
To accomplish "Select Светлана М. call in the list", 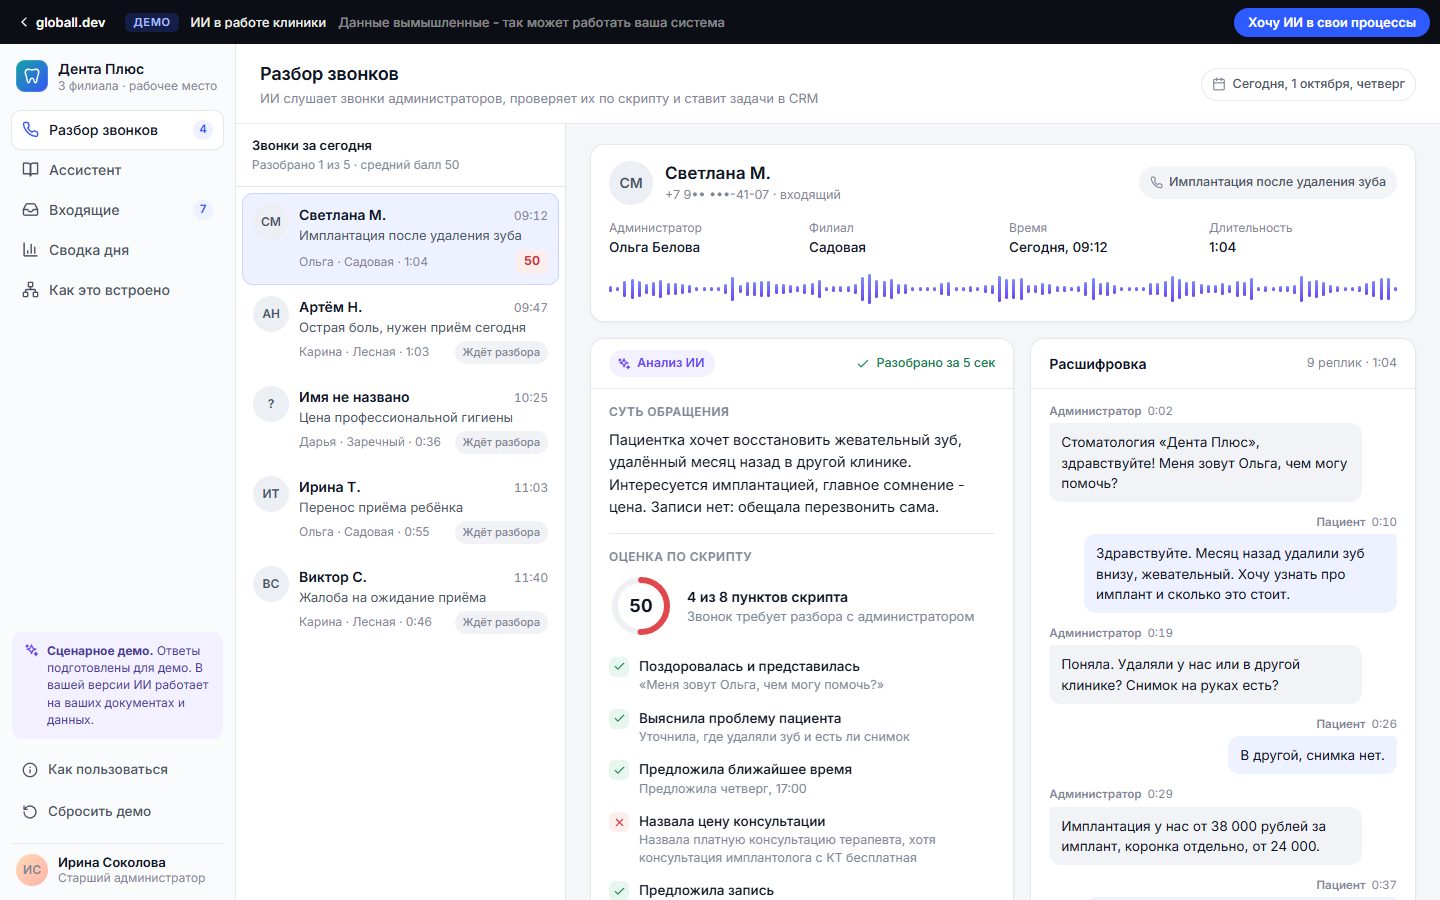I will click(400, 239).
